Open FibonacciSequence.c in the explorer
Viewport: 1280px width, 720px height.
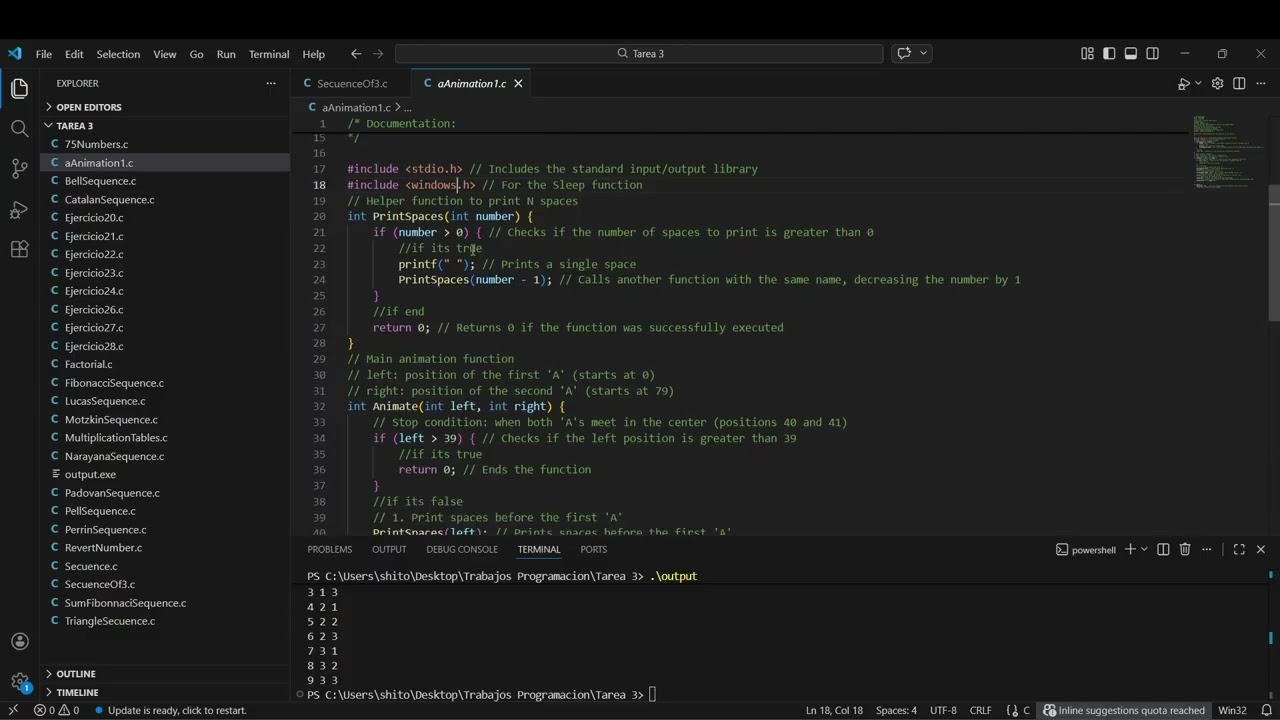[114, 383]
